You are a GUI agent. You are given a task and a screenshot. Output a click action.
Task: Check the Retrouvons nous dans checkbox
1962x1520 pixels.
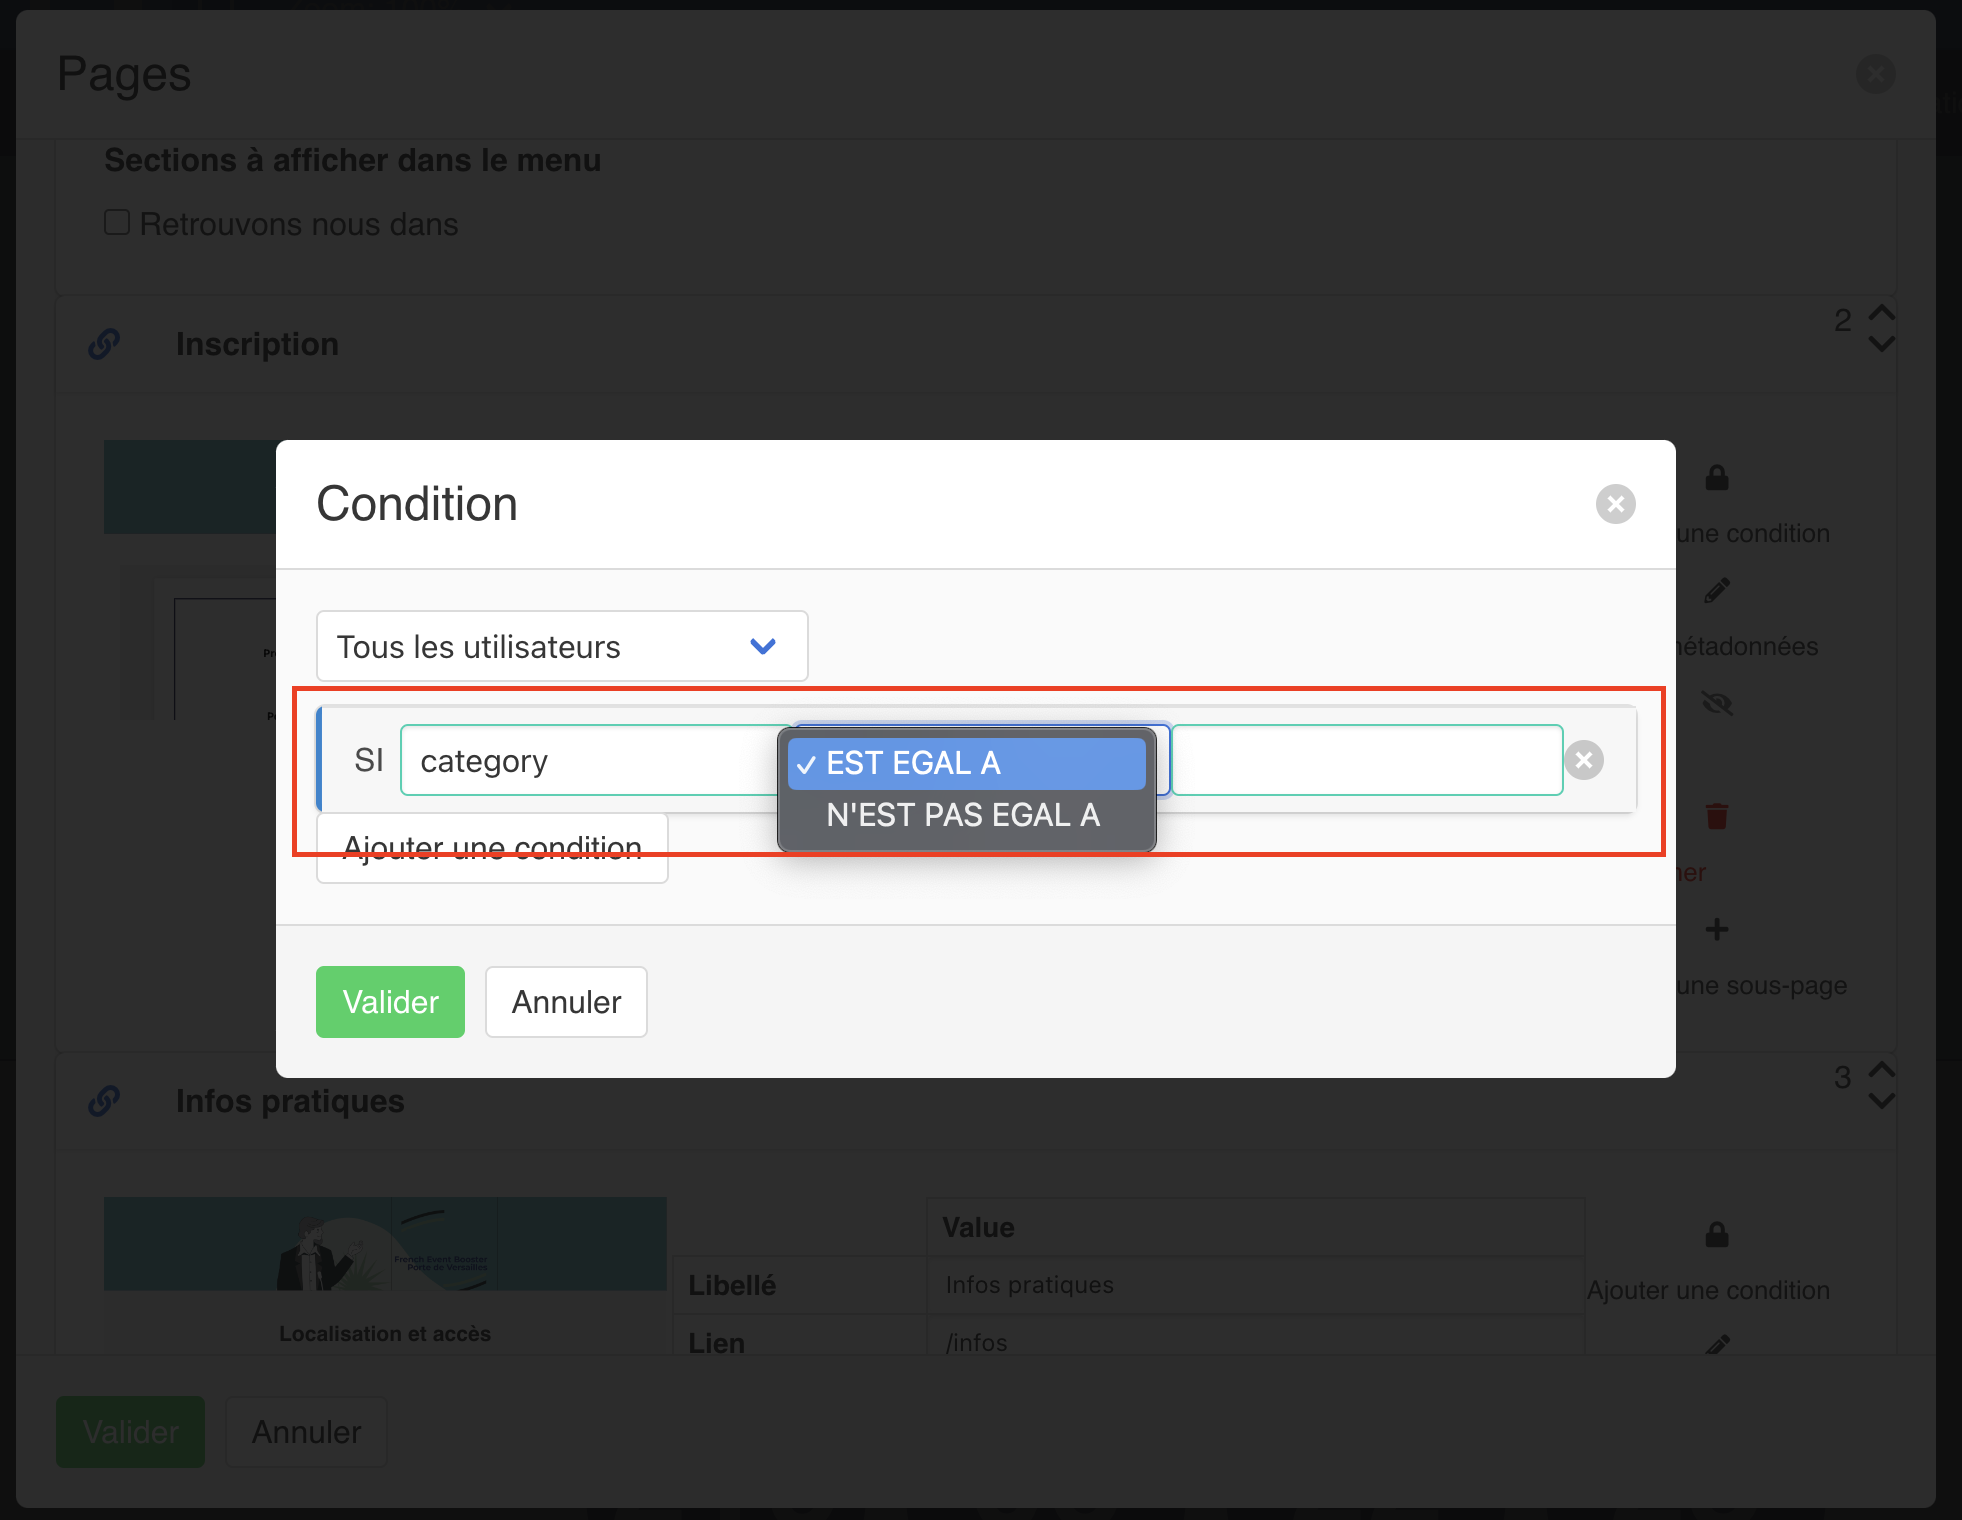click(x=117, y=222)
